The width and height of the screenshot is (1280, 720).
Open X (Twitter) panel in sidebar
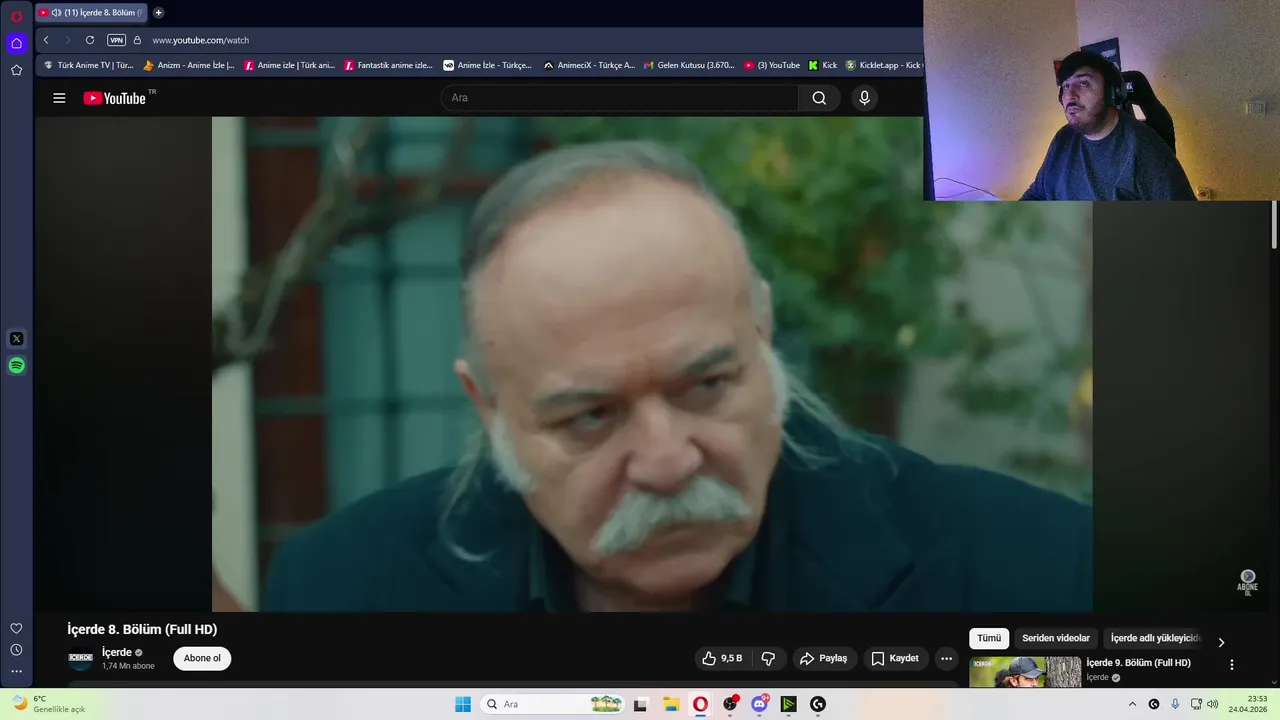pyautogui.click(x=16, y=339)
